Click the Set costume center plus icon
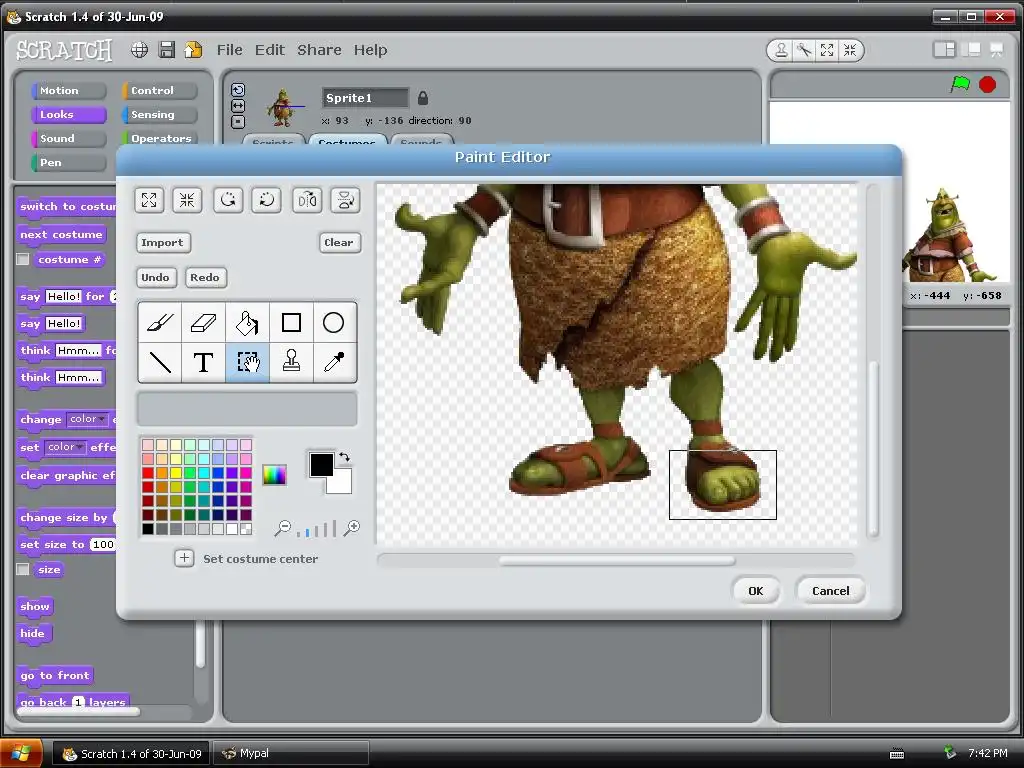This screenshot has width=1024, height=768. click(184, 558)
